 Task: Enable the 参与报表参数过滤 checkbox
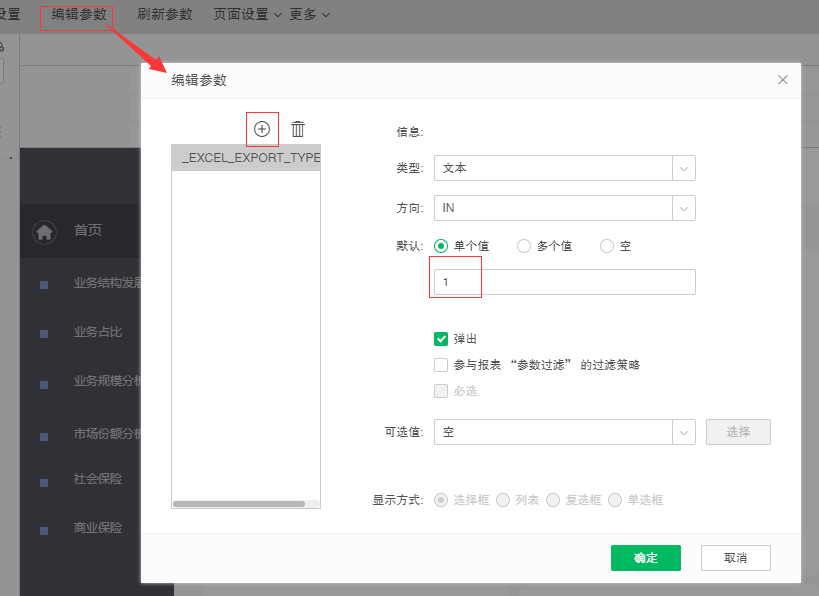click(x=441, y=364)
